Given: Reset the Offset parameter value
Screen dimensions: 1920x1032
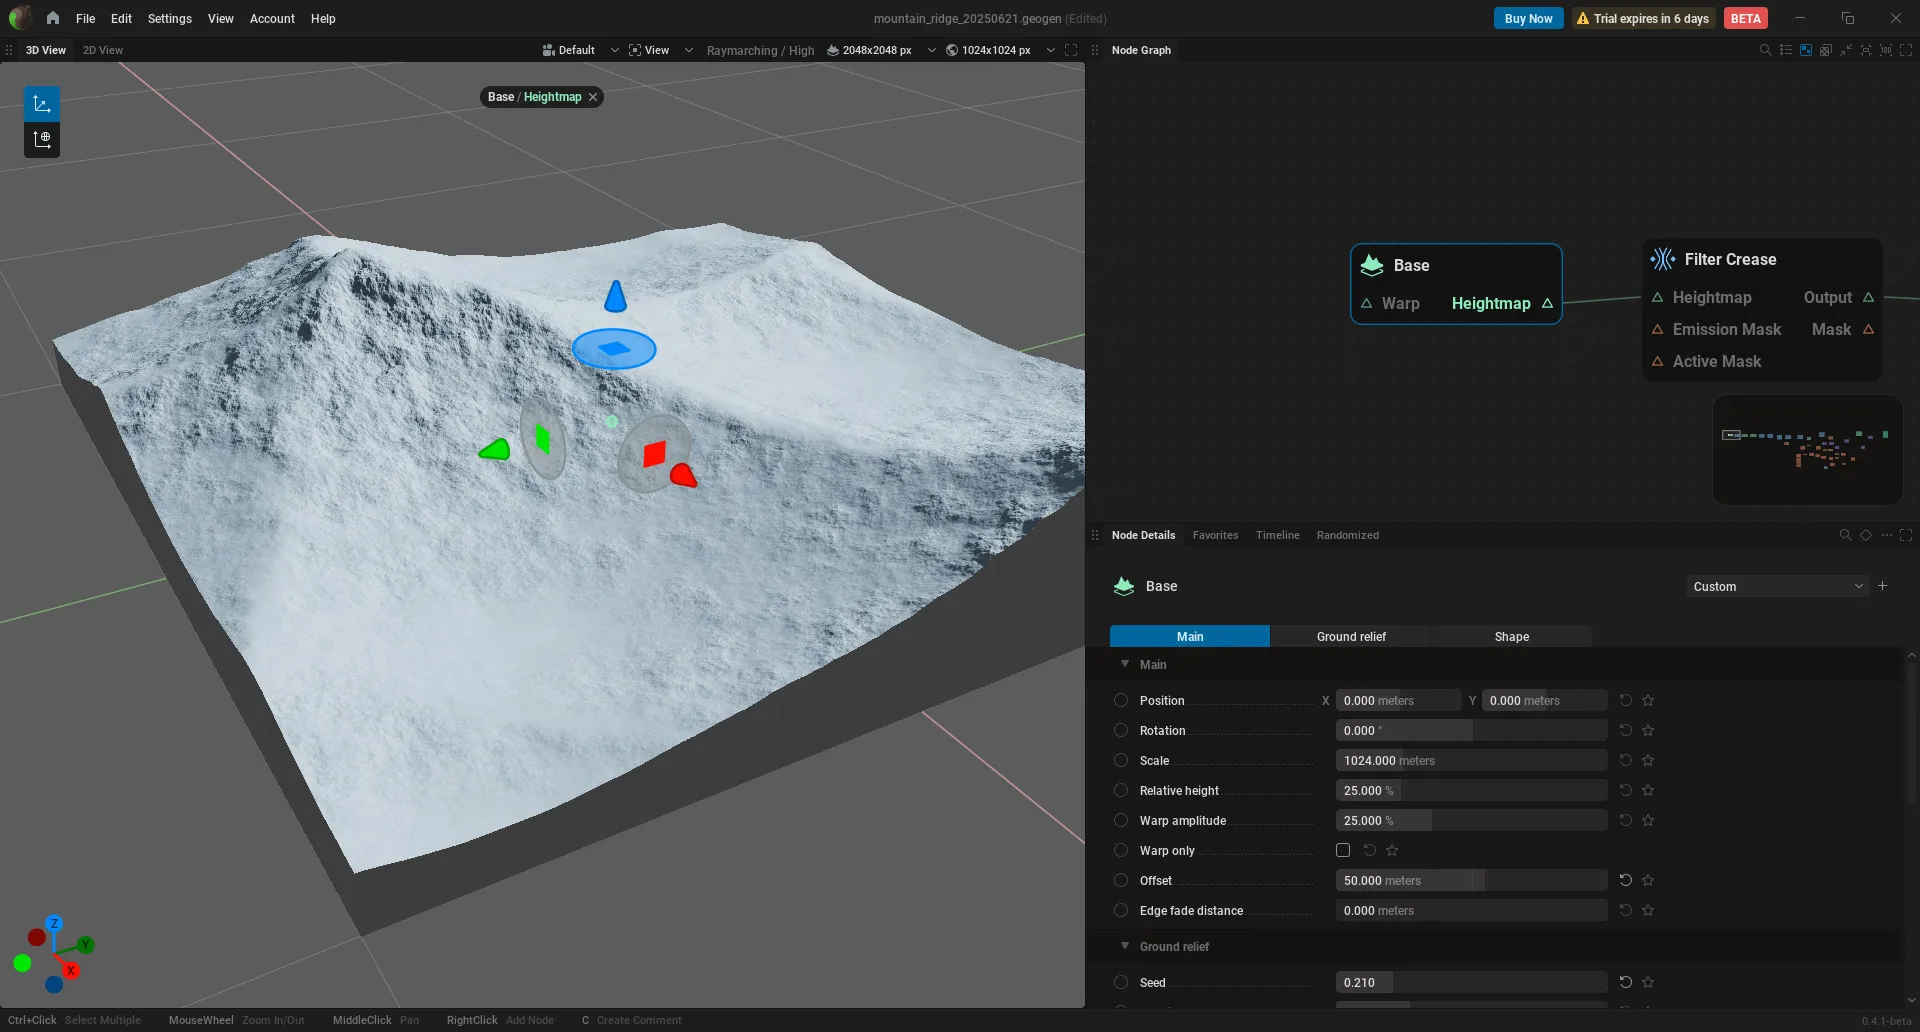Looking at the screenshot, I should tap(1626, 880).
